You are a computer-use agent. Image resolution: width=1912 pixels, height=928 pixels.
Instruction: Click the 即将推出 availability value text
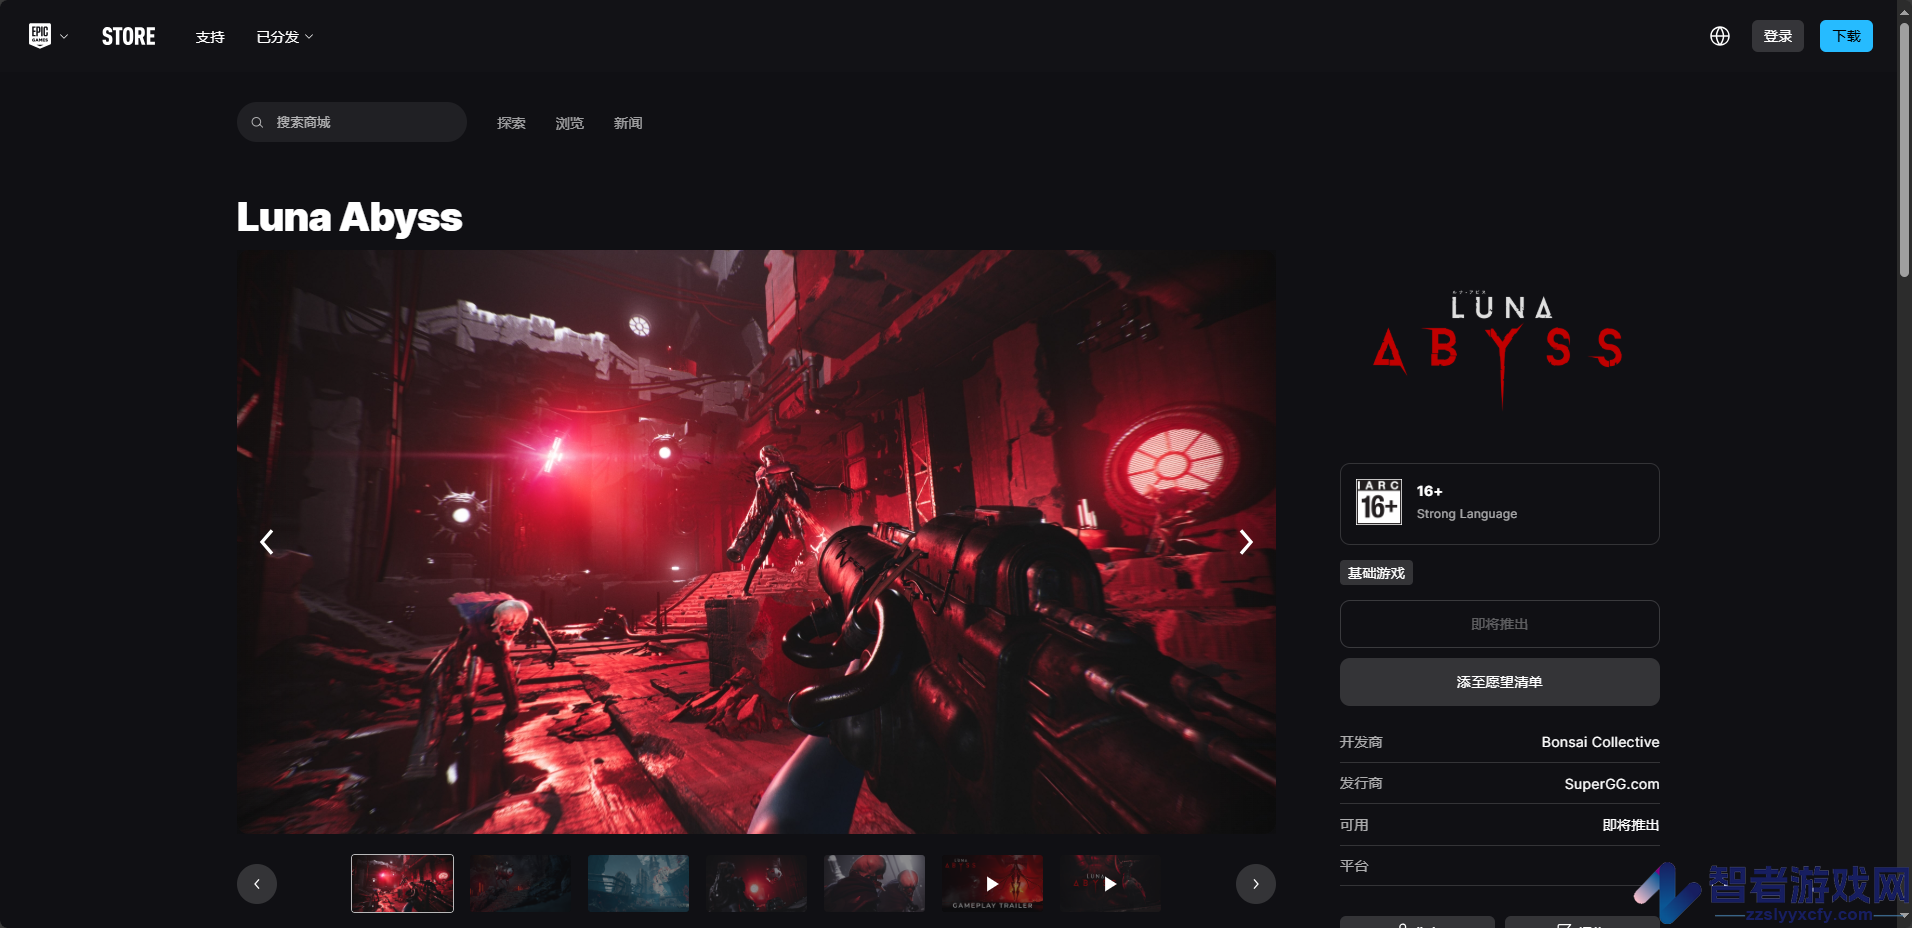(x=1630, y=825)
